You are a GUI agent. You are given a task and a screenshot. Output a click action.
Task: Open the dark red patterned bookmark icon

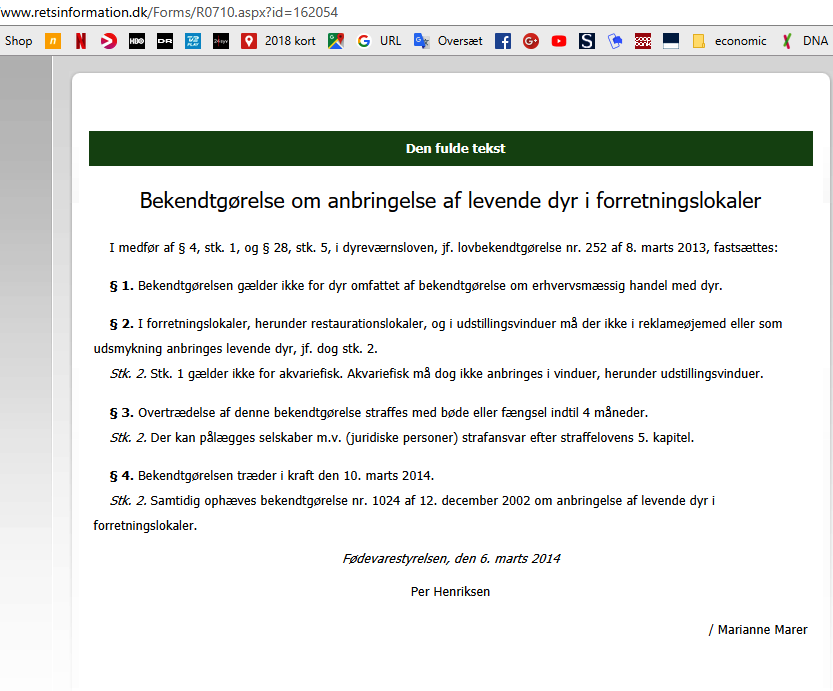[x=643, y=41]
